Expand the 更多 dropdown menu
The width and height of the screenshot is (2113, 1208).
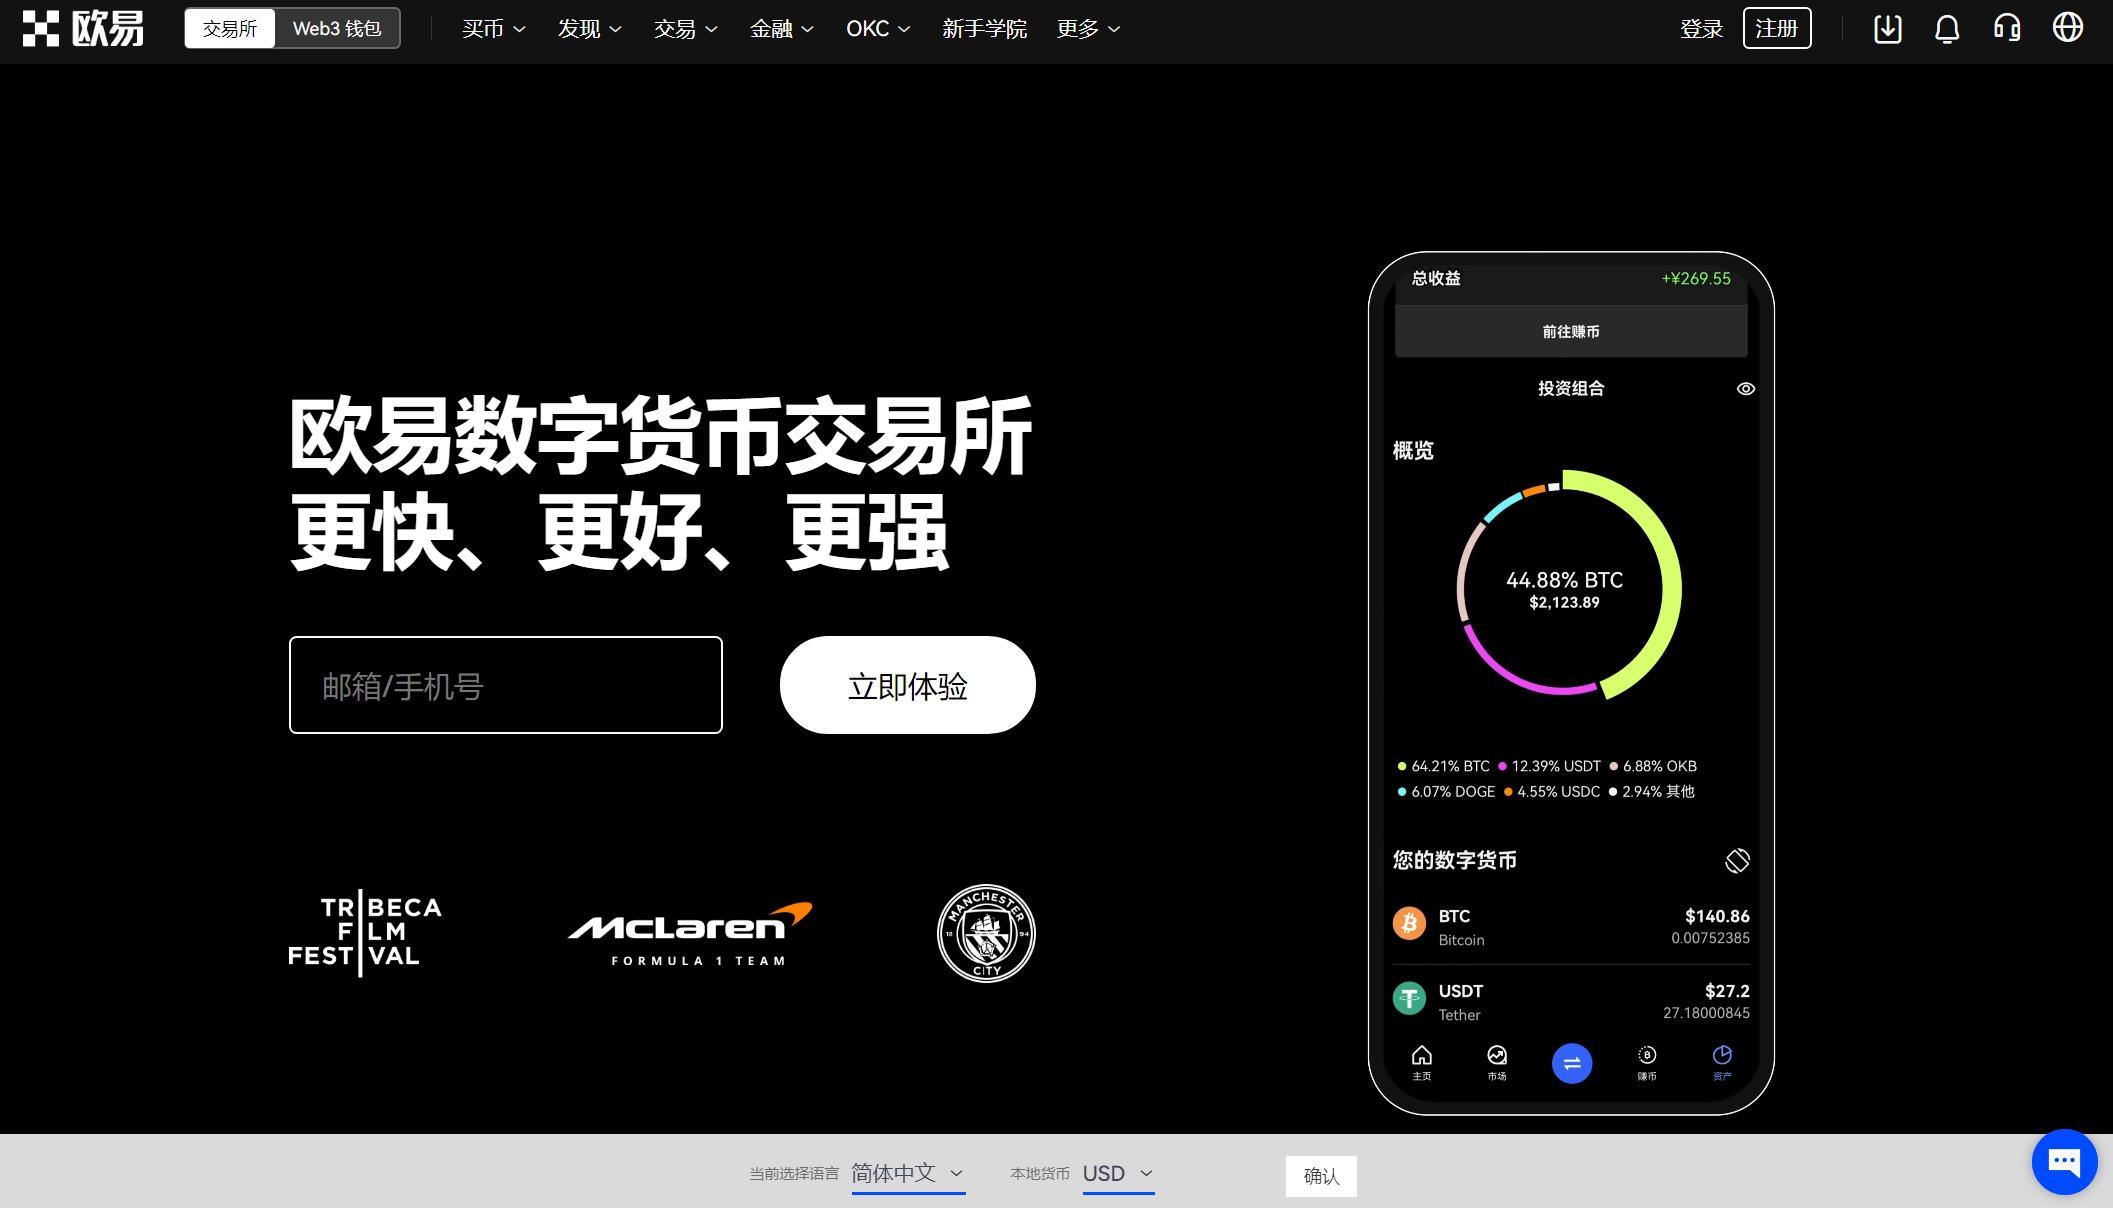[1087, 29]
